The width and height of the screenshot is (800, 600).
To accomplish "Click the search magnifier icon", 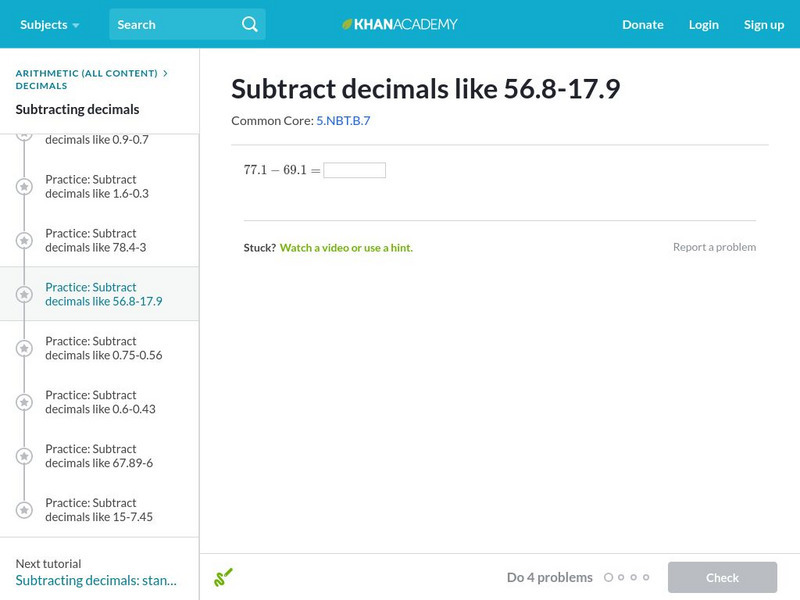I will click(250, 24).
